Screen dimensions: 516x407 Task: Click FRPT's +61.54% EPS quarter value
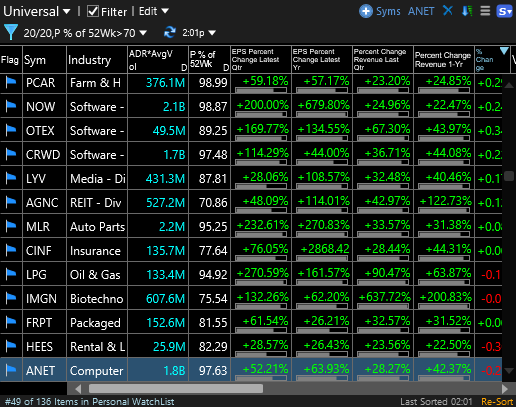[265, 321]
